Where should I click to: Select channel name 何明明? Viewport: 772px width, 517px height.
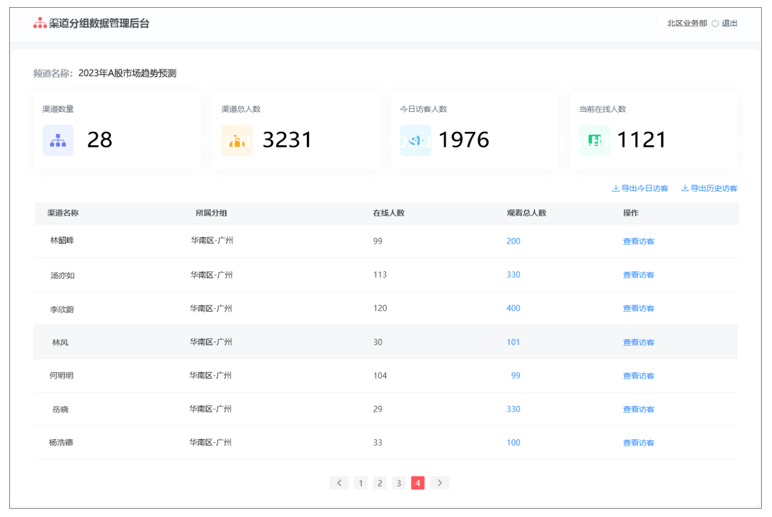(61, 375)
